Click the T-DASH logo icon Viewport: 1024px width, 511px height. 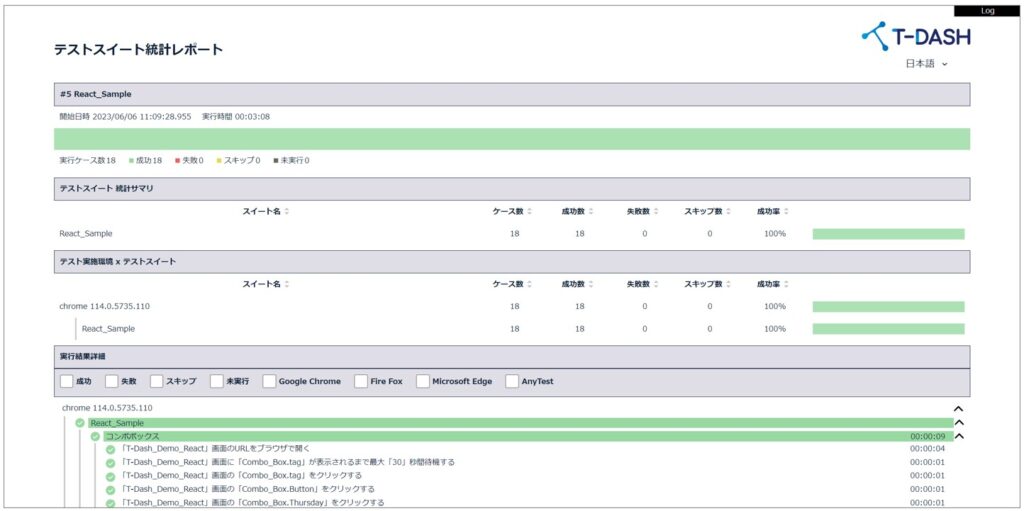[875, 36]
